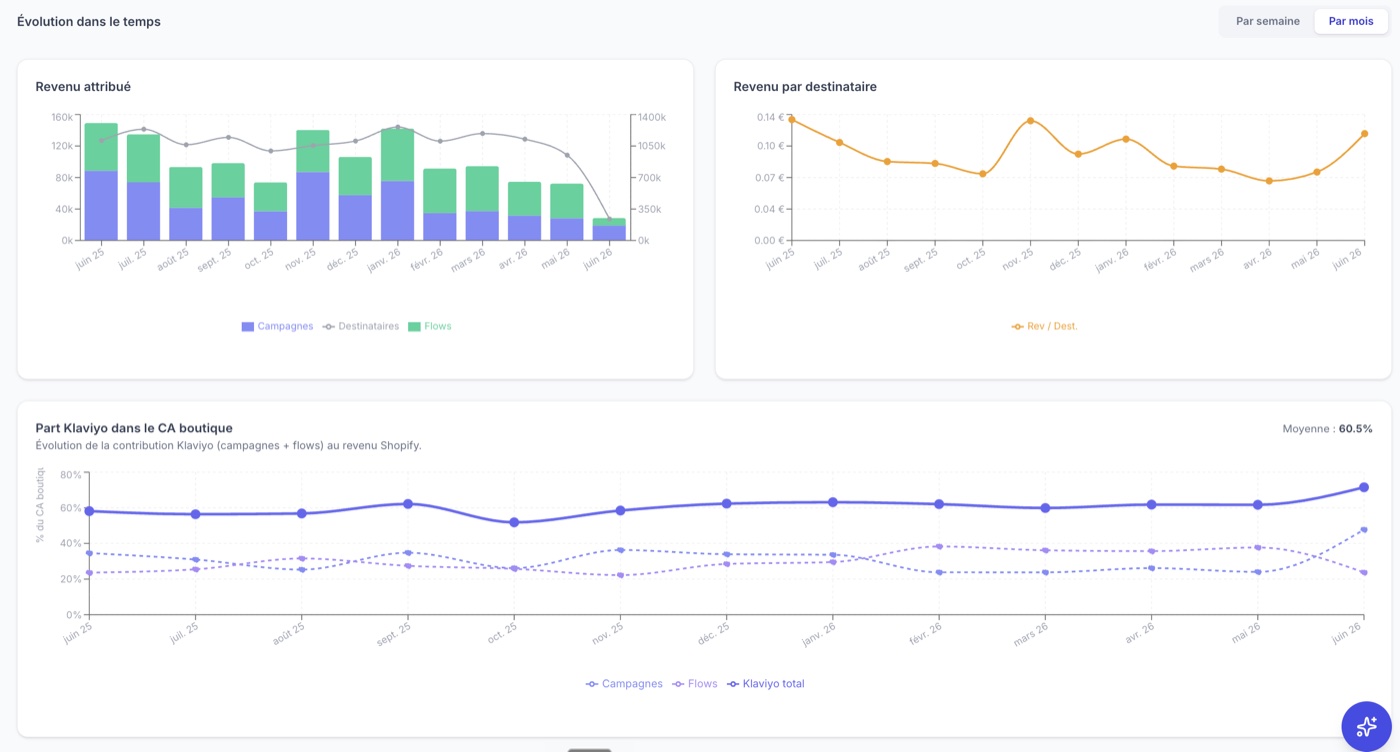1400x752 pixels.
Task: Click the nov. 25 bar in Revenu attribué
Action: pos(313,185)
